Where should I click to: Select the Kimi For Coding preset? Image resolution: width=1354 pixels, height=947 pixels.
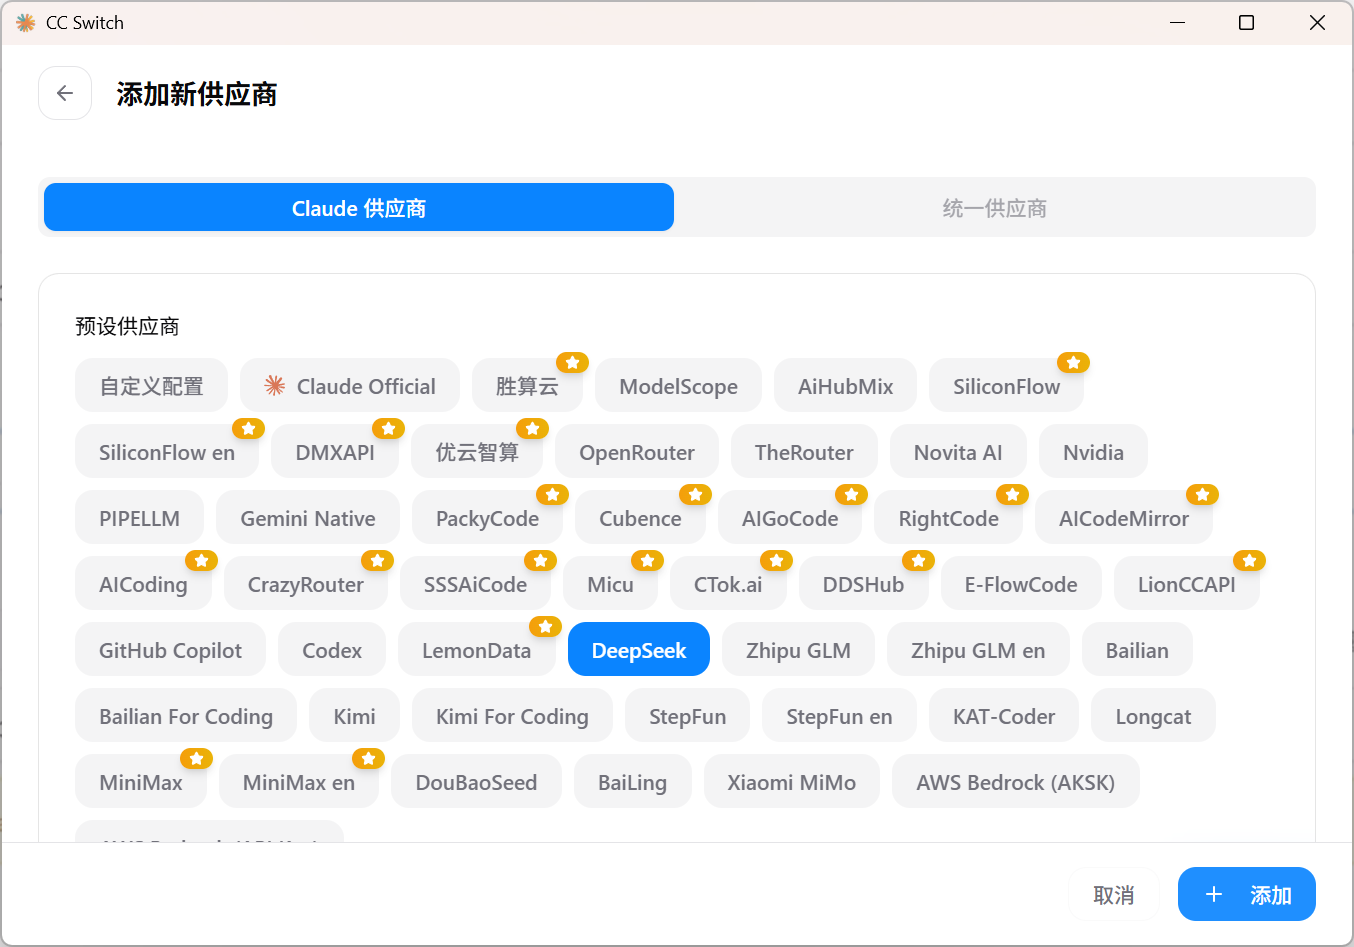click(512, 716)
